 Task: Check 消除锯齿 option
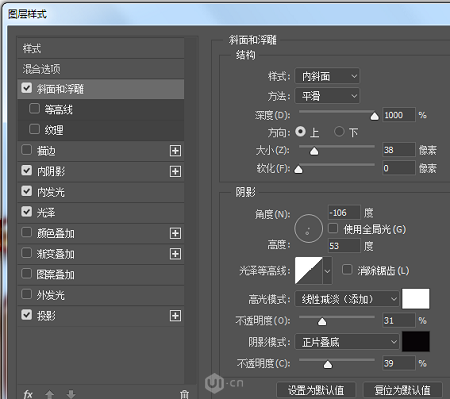pos(347,269)
